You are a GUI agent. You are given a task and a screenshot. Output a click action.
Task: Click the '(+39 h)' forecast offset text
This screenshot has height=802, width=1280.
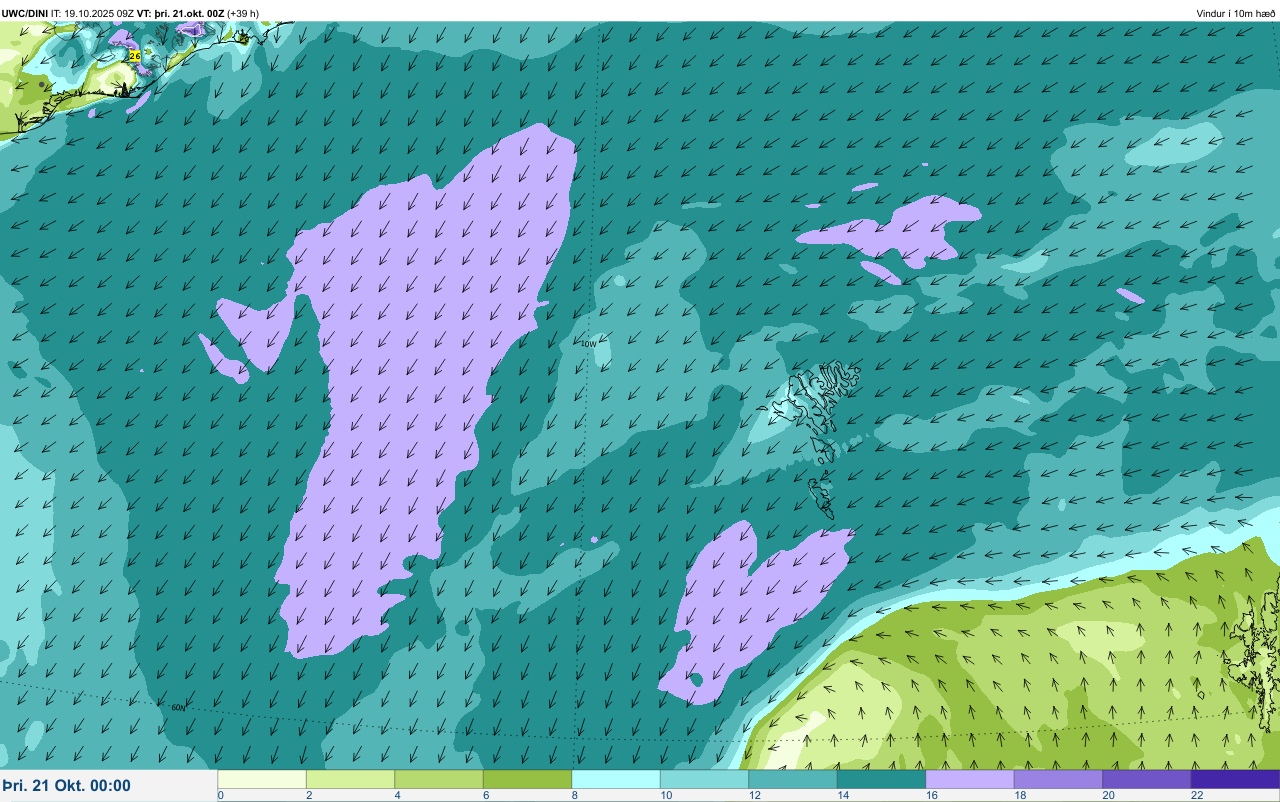[x=243, y=13]
